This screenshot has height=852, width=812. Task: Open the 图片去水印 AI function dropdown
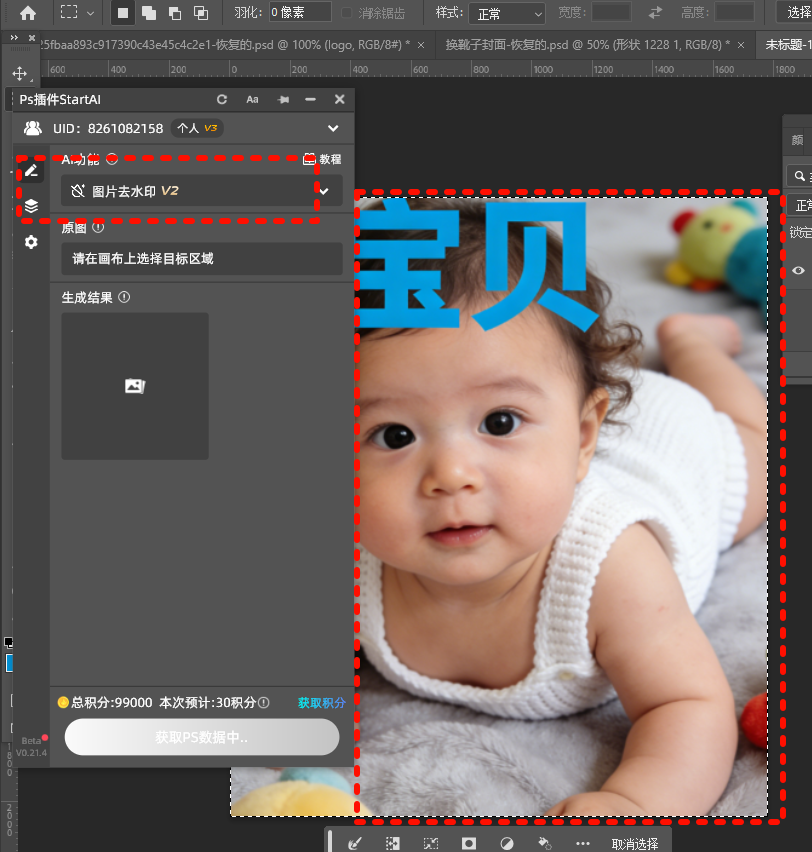click(x=201, y=191)
